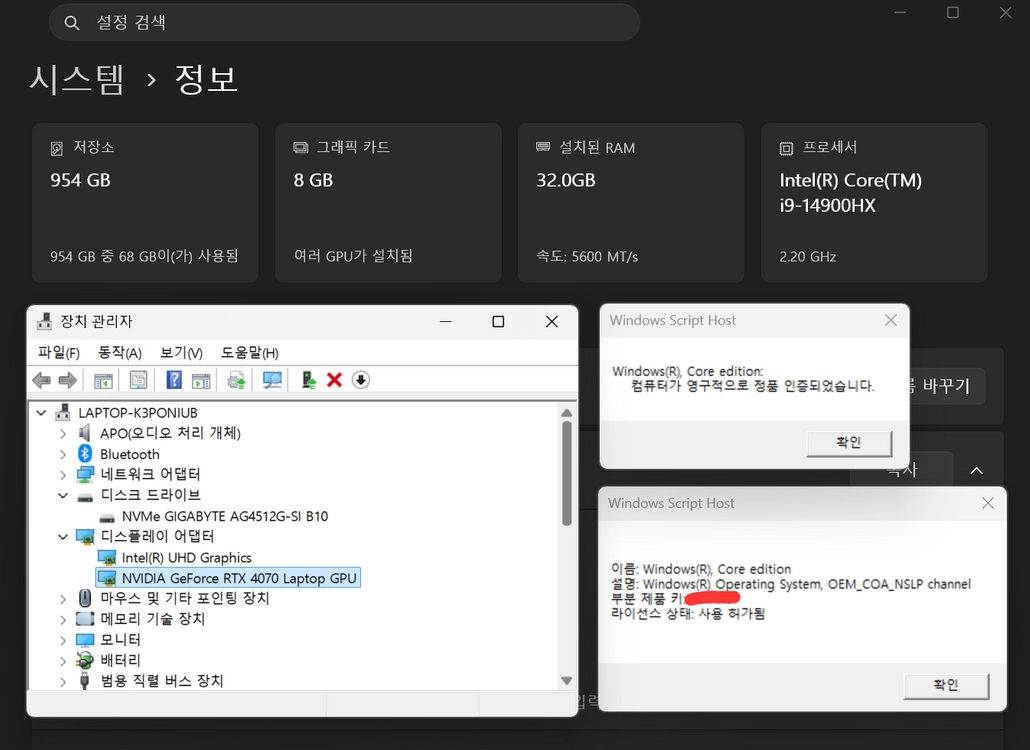Expand the 마우스 및 기타 포인팅 장치 category
This screenshot has width=1030, height=750.
(x=63, y=598)
